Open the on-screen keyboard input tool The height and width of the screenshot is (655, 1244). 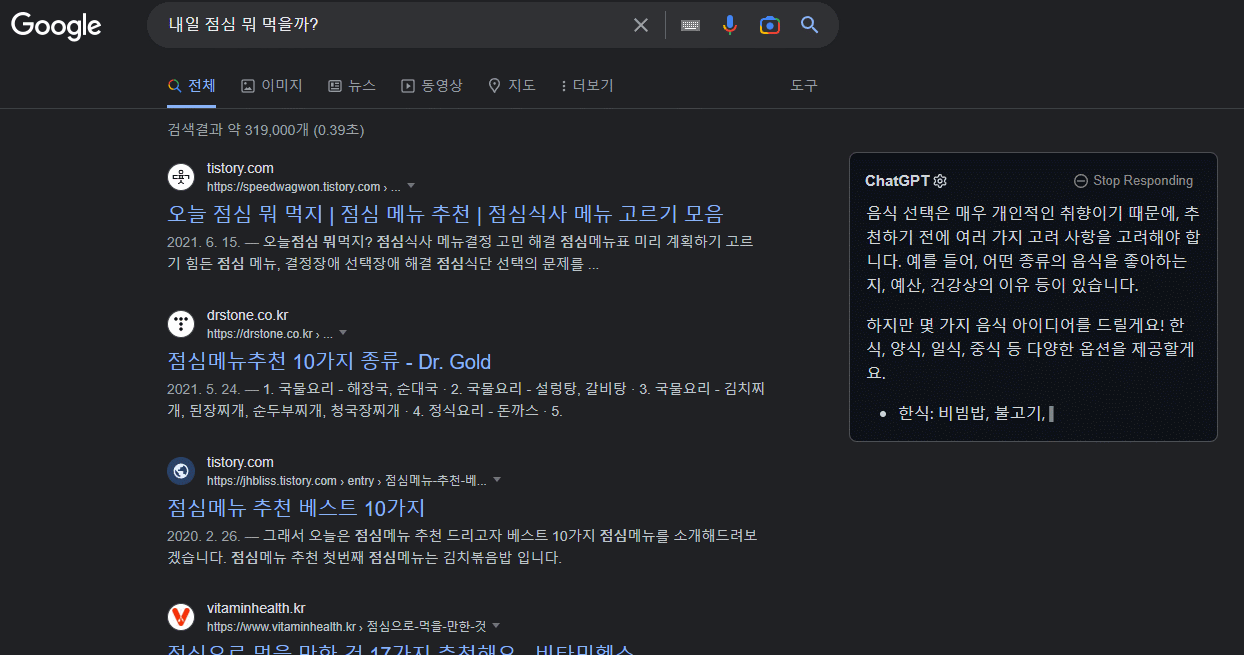[x=690, y=25]
